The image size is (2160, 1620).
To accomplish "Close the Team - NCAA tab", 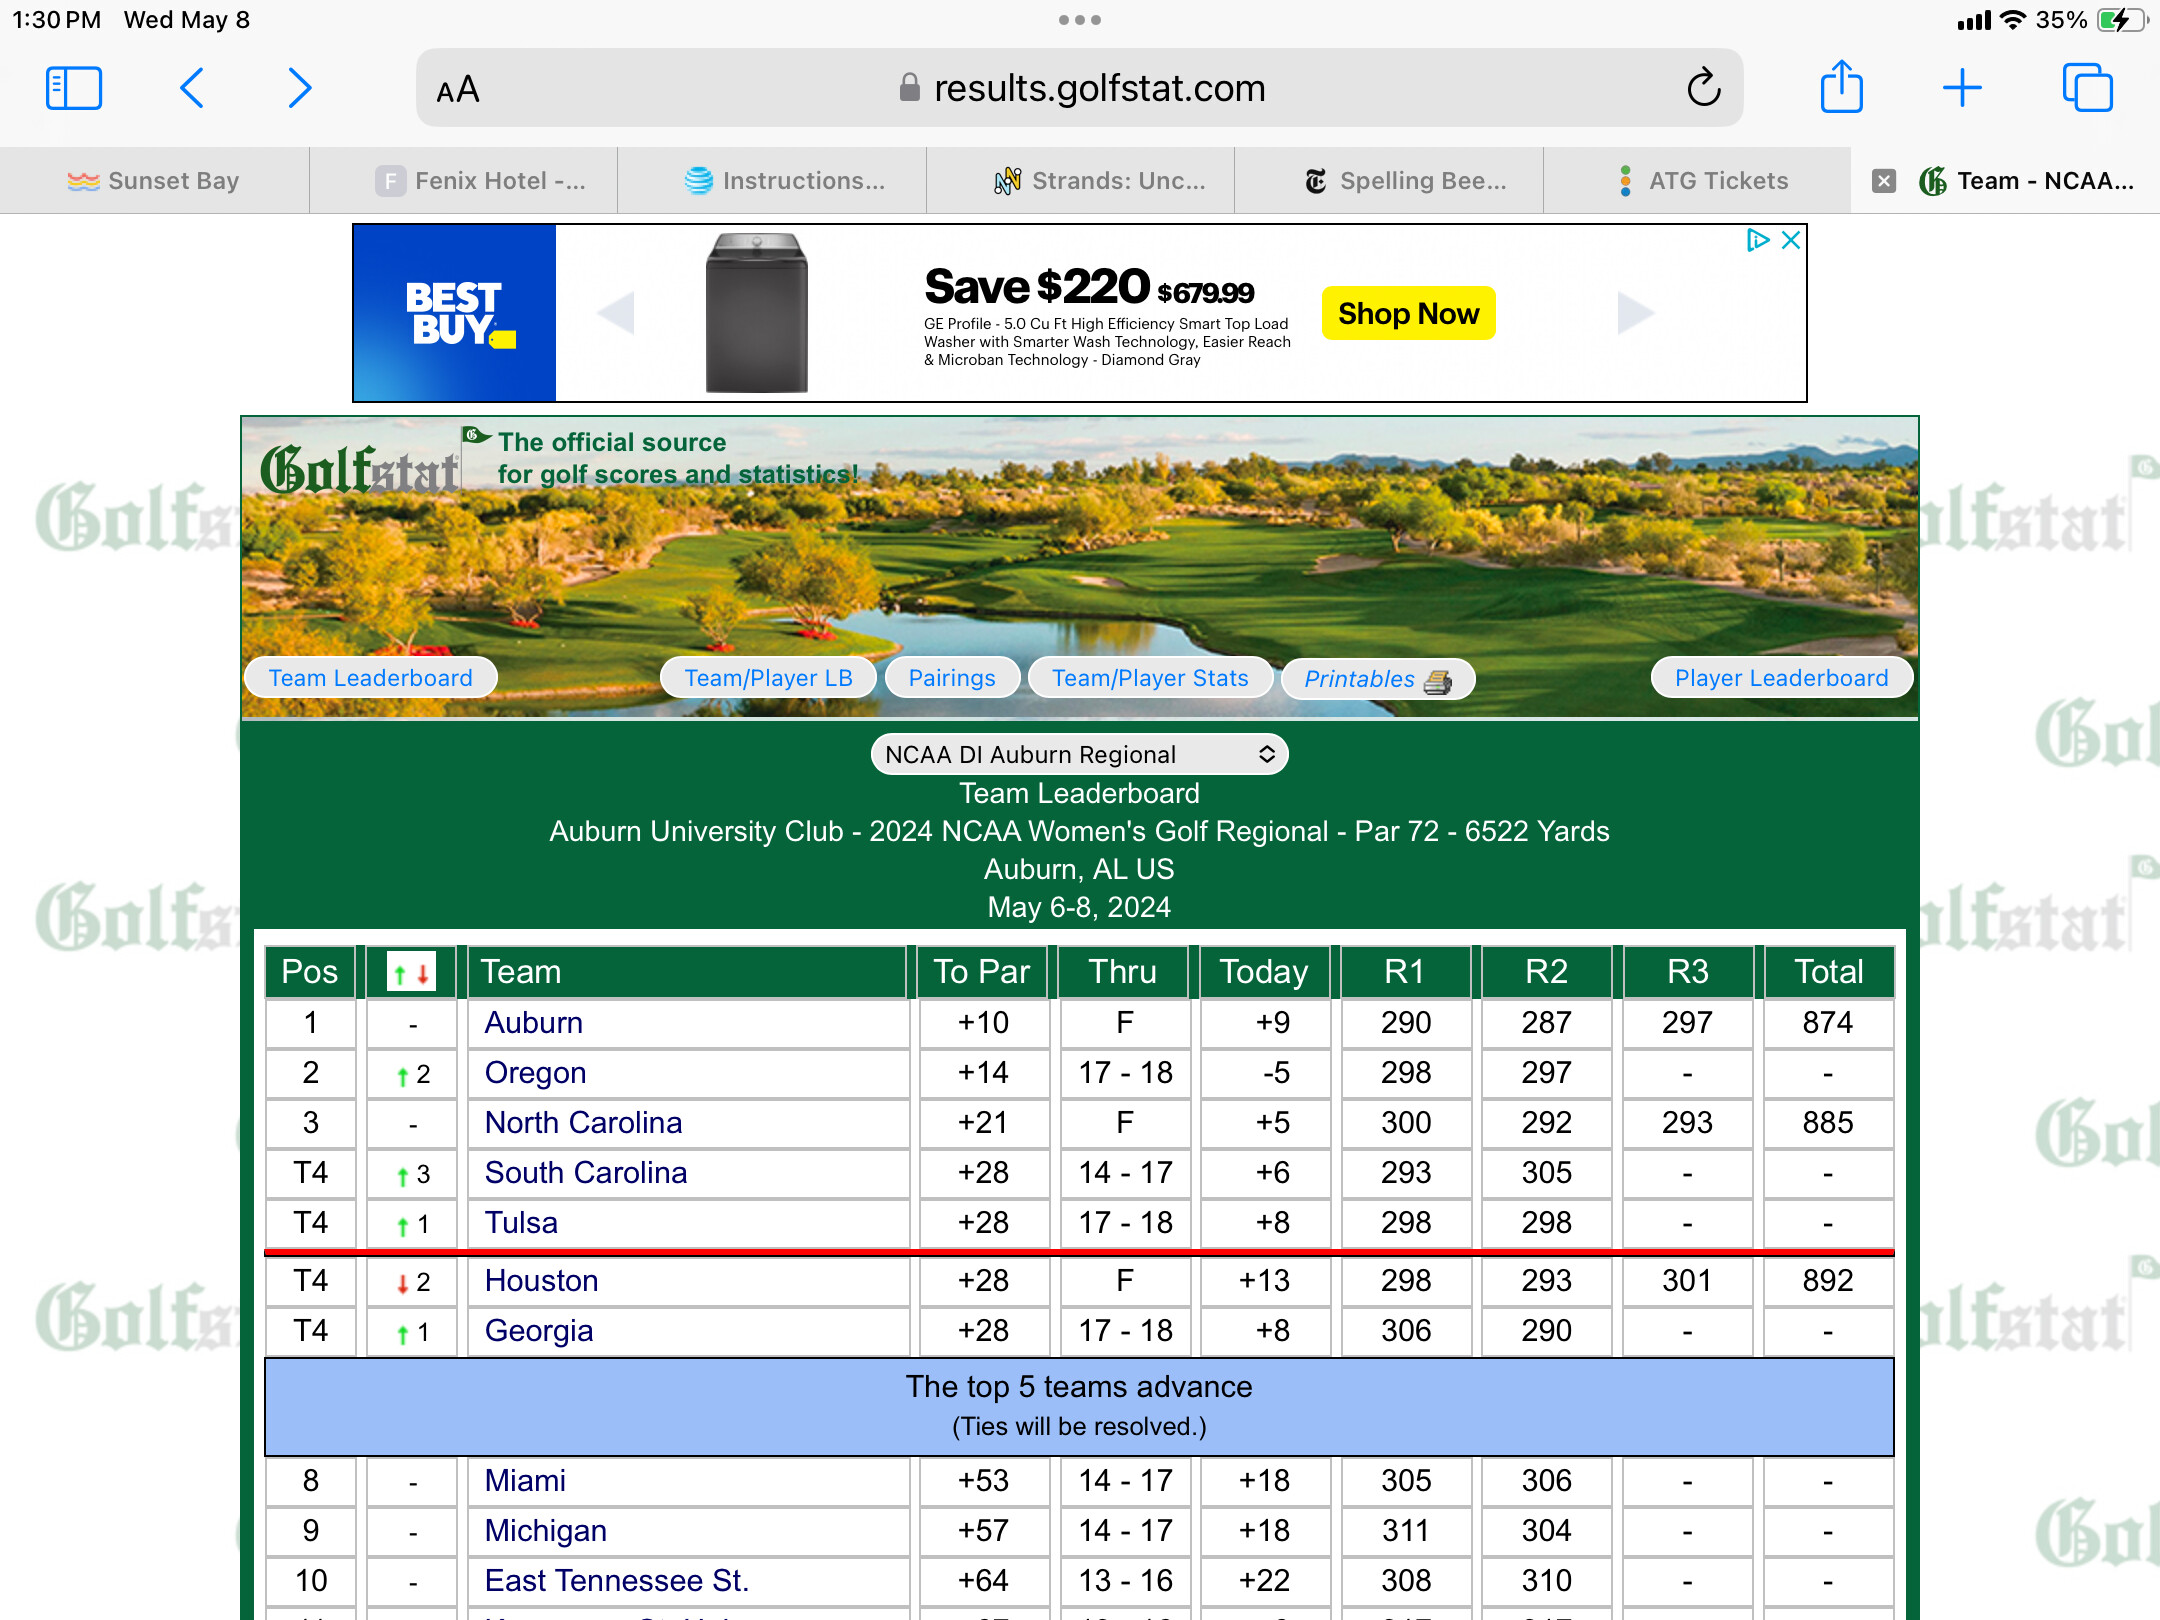I will pos(1884,181).
